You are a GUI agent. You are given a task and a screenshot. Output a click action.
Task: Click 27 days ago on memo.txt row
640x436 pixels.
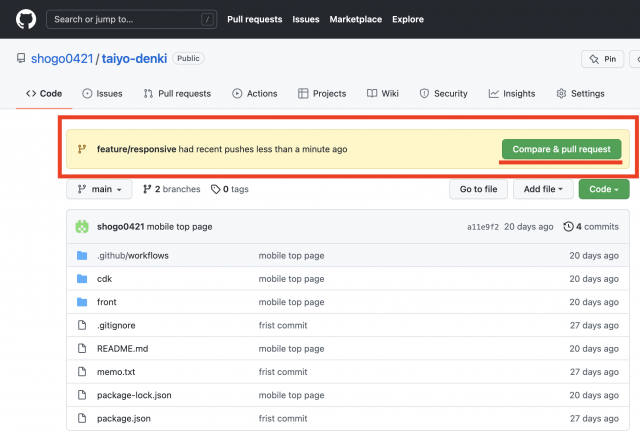coord(594,372)
